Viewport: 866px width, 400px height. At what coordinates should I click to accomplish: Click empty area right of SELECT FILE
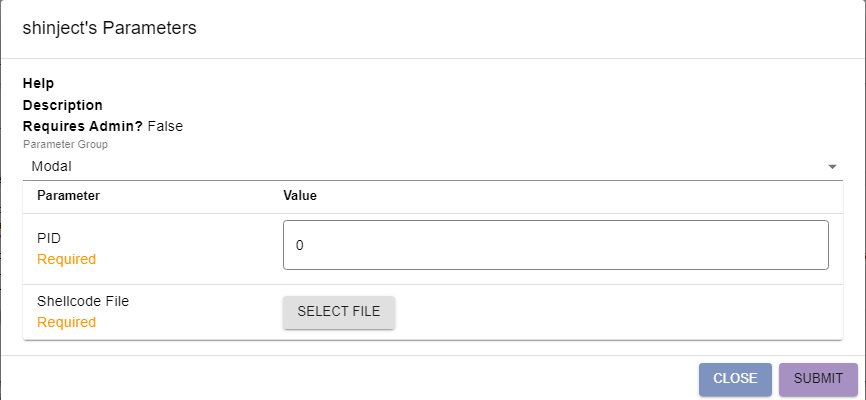click(x=613, y=312)
